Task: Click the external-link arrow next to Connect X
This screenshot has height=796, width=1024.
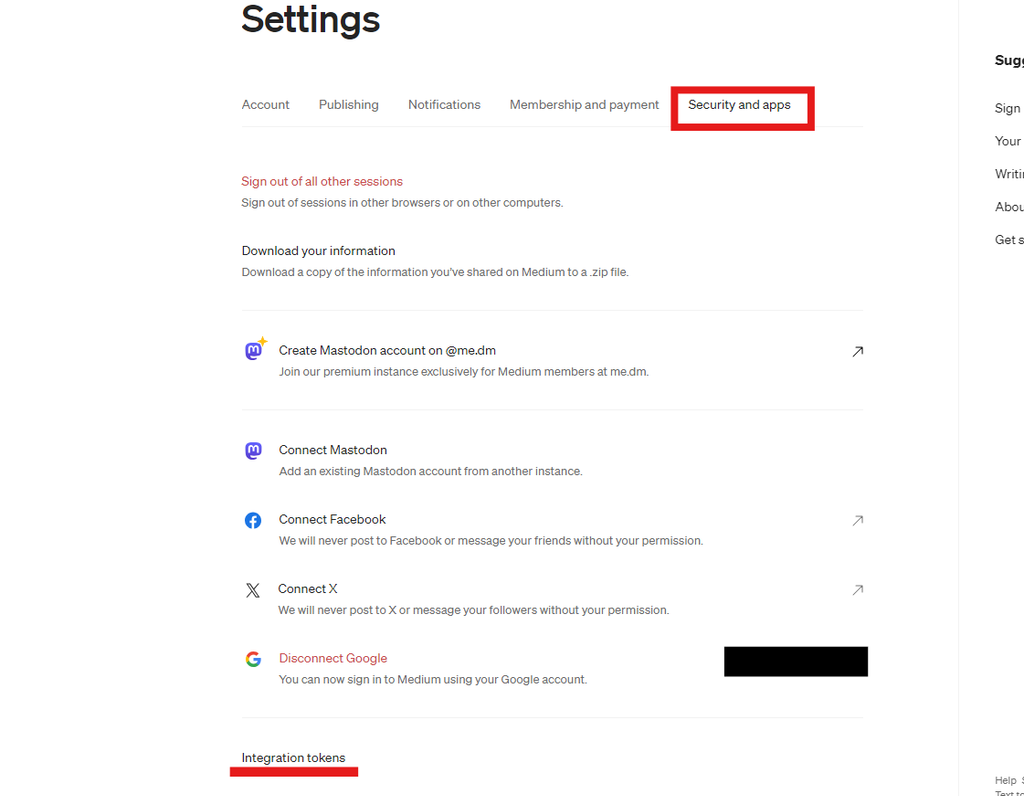Action: click(857, 590)
